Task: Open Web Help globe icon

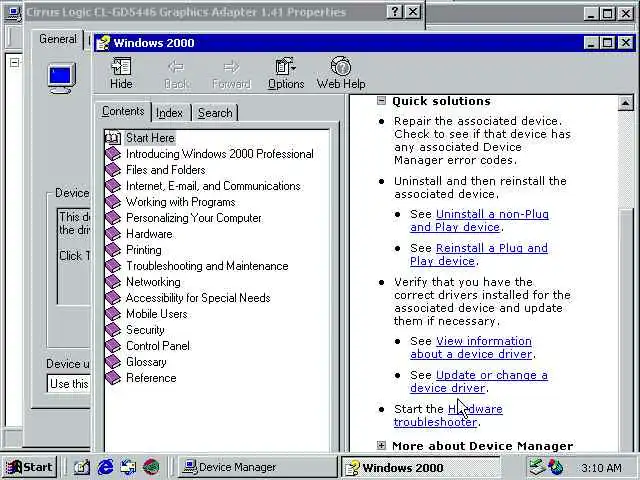Action: [x=341, y=66]
